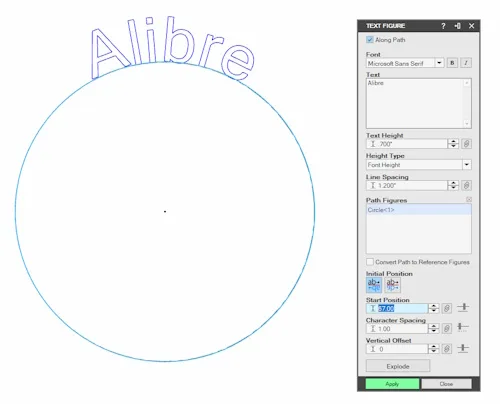Clear the Path Figures list with small x
This screenshot has height=404, width=500.
pos(469,200)
